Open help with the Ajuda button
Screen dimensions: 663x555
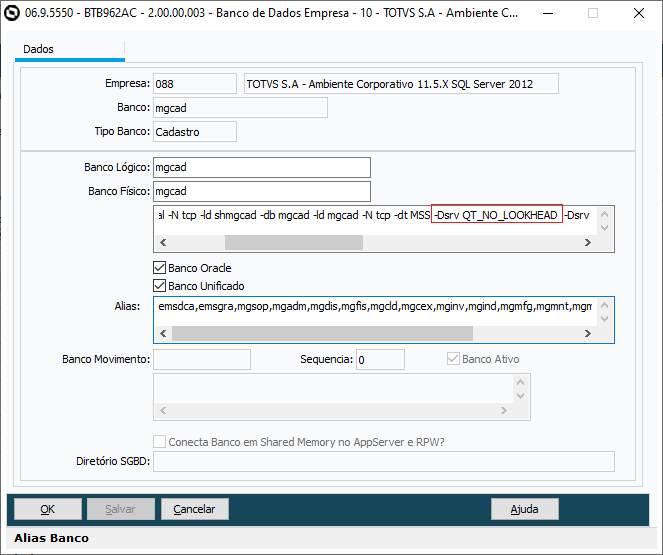tap(524, 509)
